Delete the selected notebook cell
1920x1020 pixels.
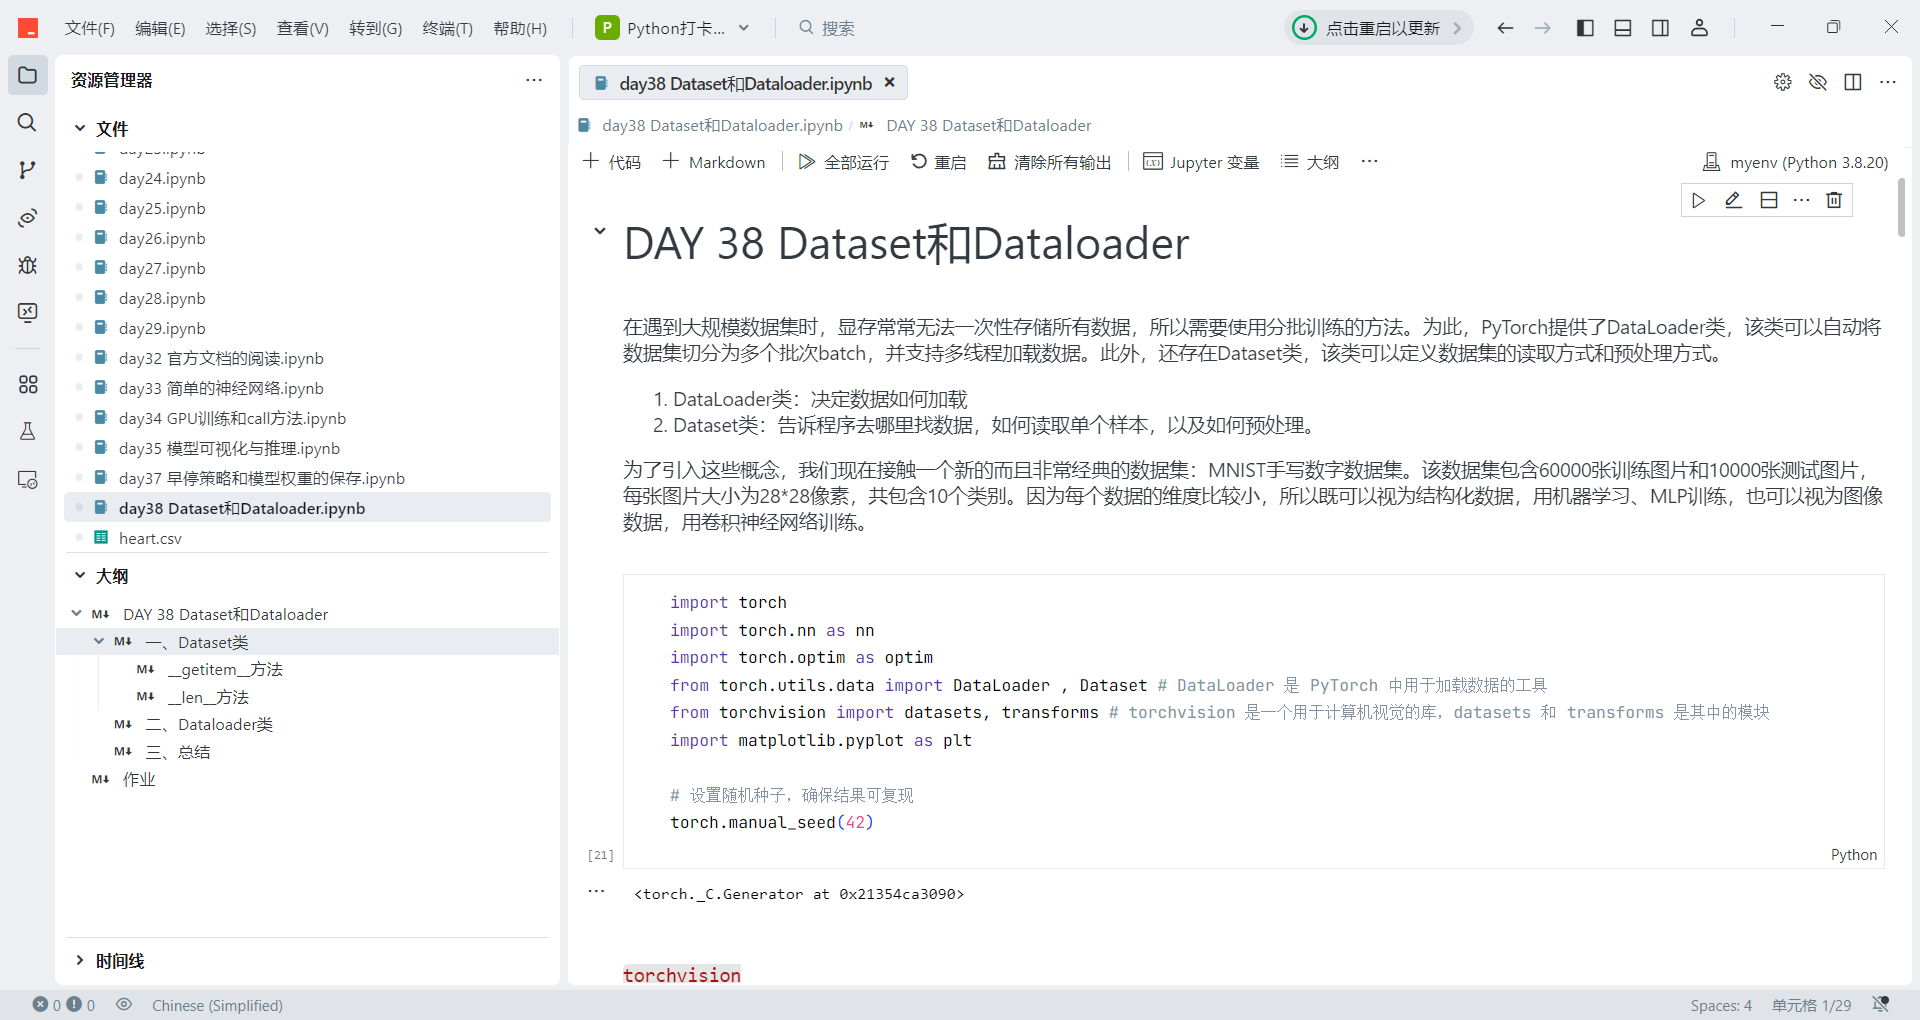pos(1834,200)
